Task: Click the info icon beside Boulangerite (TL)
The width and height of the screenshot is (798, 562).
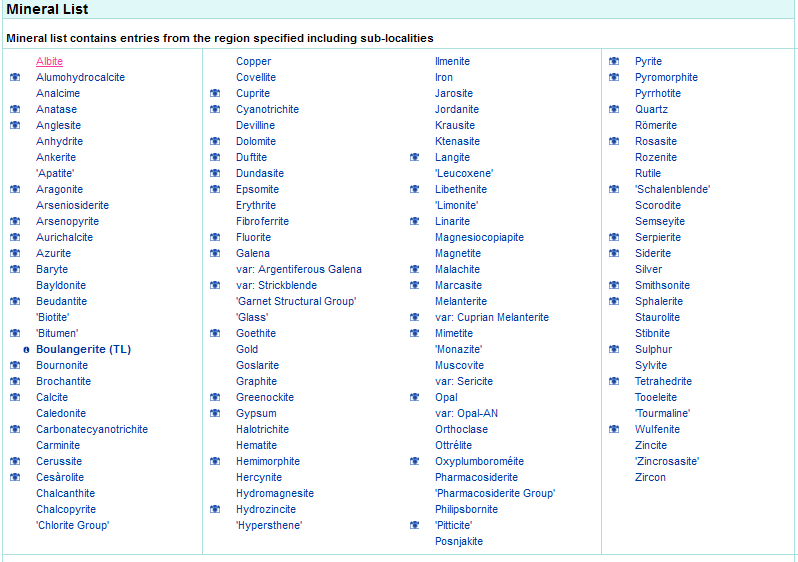Action: [x=26, y=350]
